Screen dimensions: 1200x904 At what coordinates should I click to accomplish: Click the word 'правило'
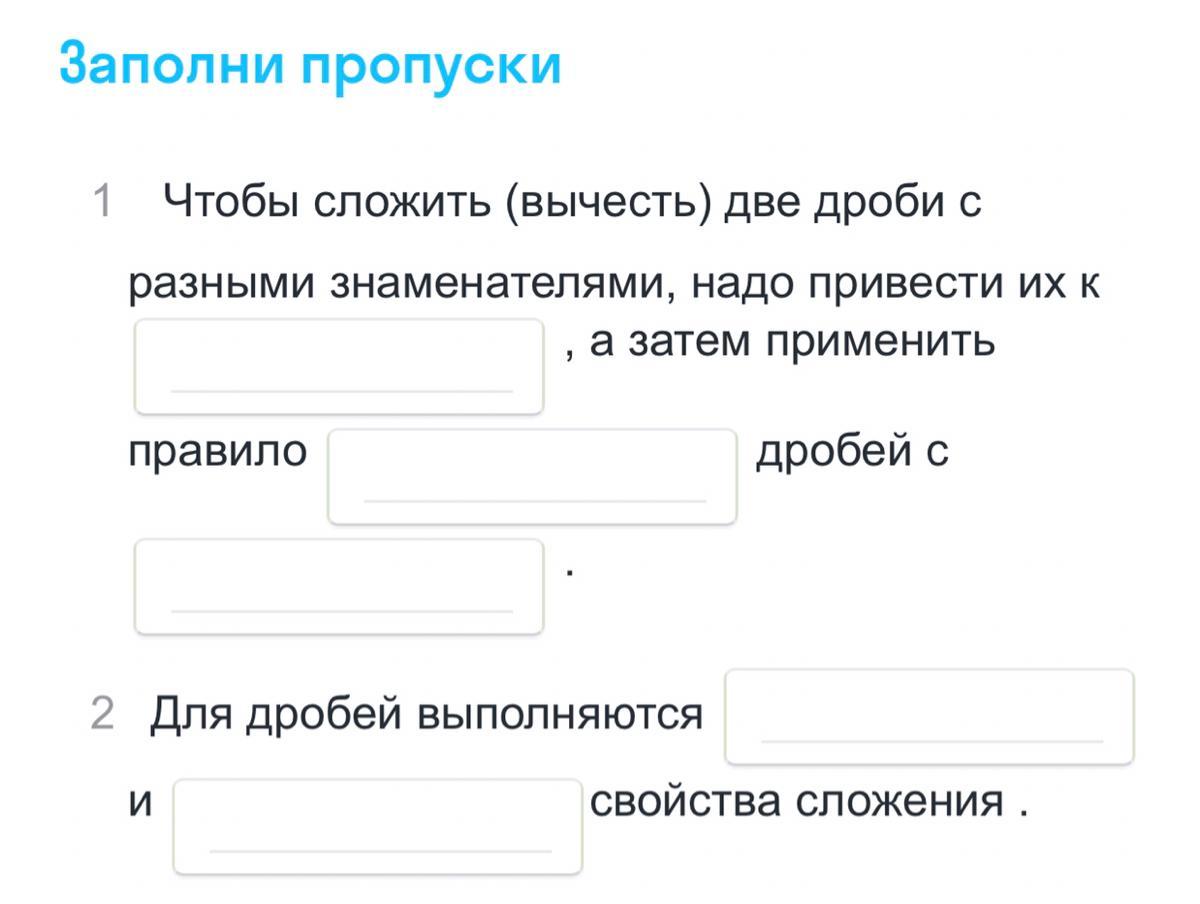coord(218,452)
